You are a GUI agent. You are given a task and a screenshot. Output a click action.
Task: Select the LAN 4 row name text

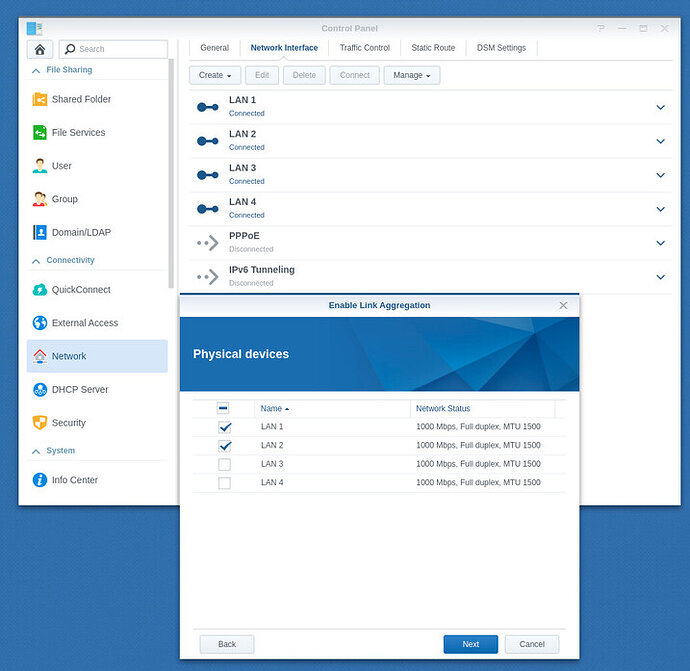pos(272,482)
